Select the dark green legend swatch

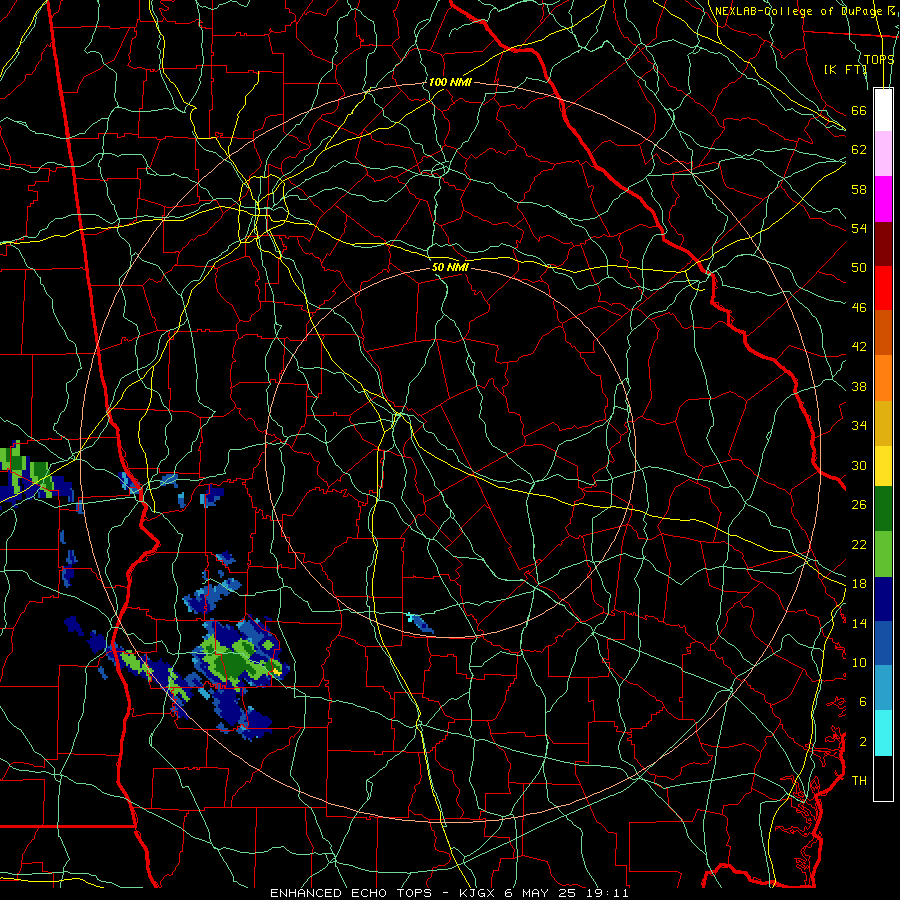click(x=883, y=509)
